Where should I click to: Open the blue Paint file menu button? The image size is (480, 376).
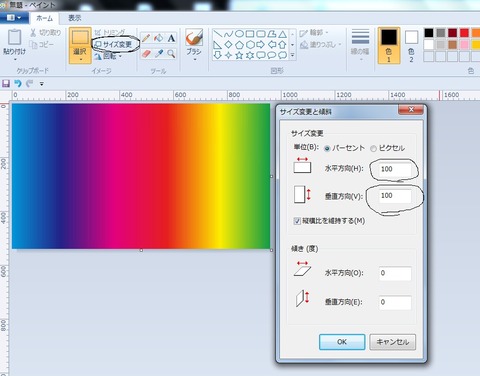13,18
